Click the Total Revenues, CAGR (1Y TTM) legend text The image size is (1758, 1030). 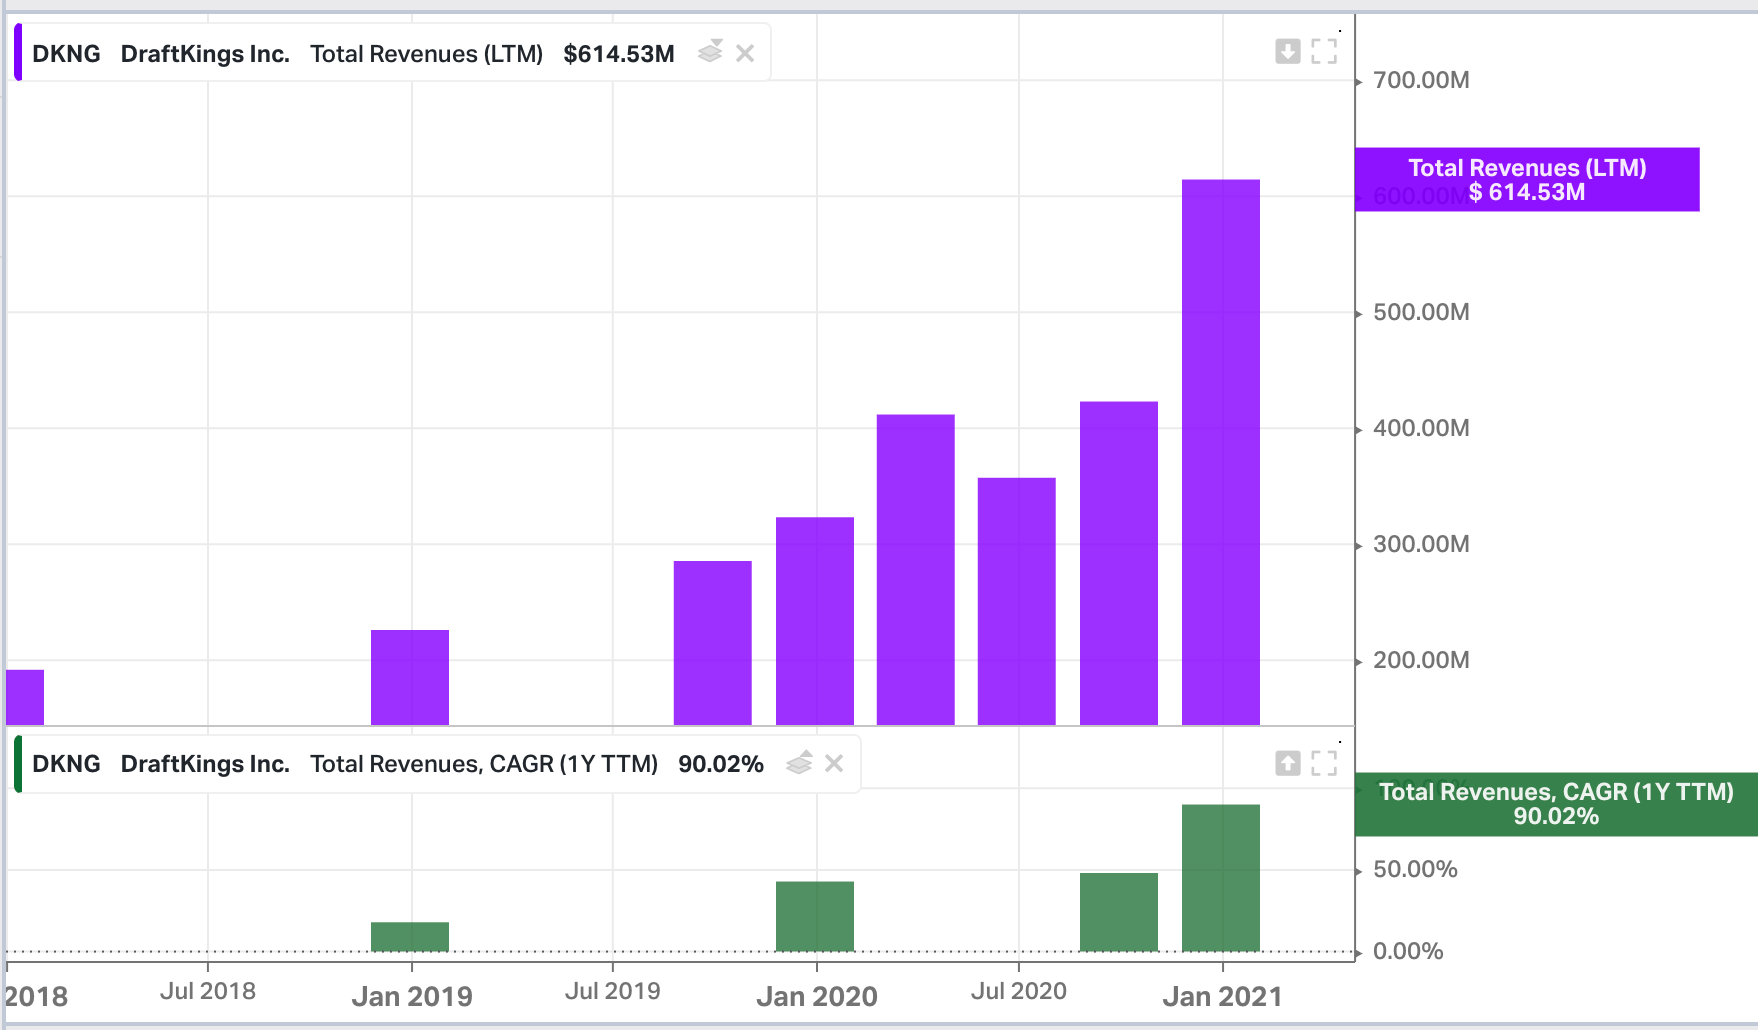coord(484,764)
